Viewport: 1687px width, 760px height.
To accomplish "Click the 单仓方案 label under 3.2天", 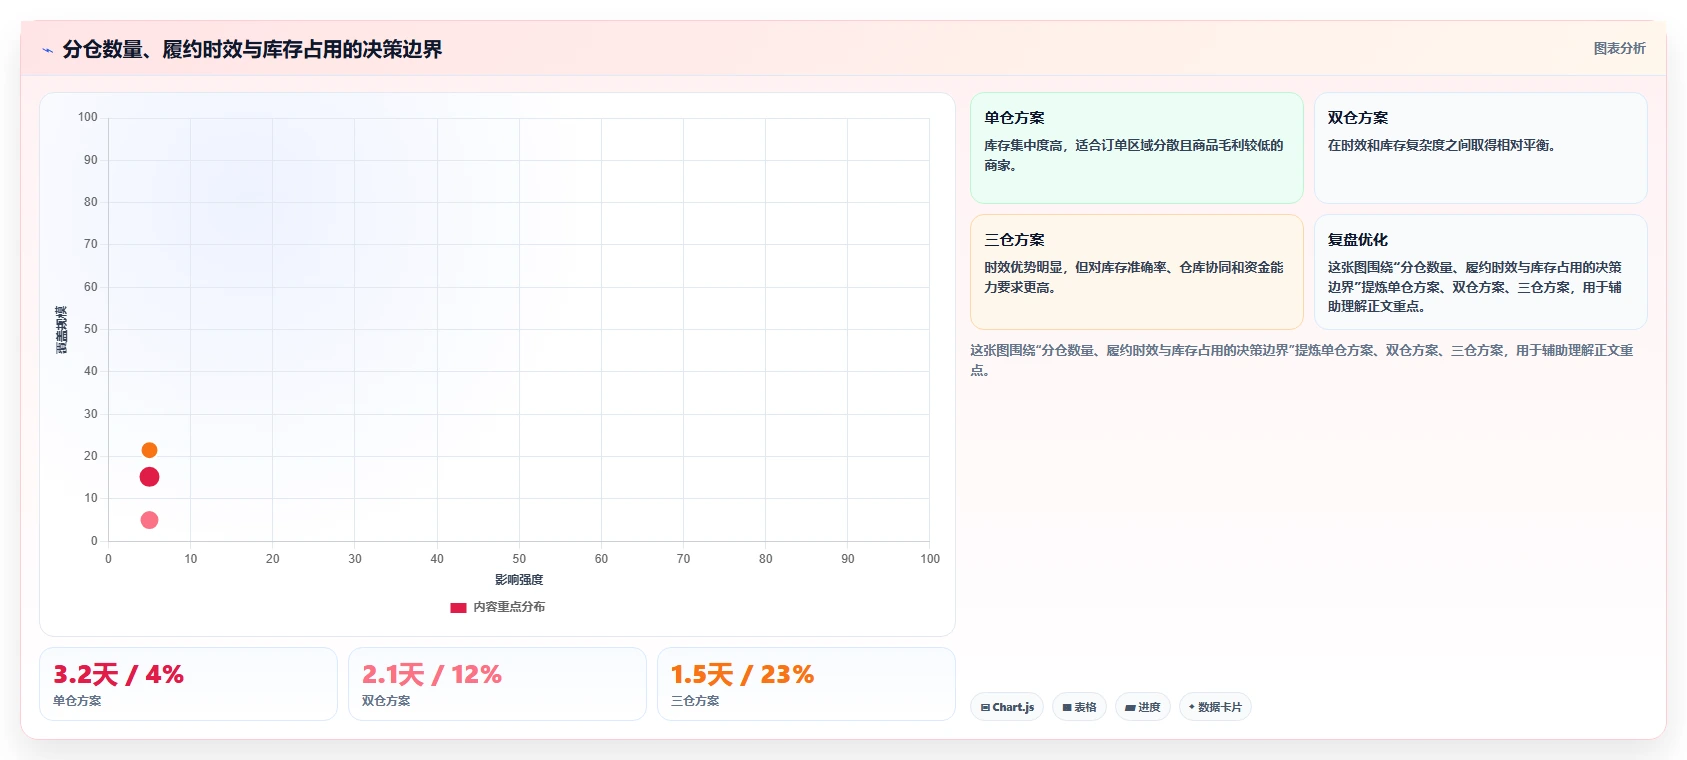I will point(77,701).
